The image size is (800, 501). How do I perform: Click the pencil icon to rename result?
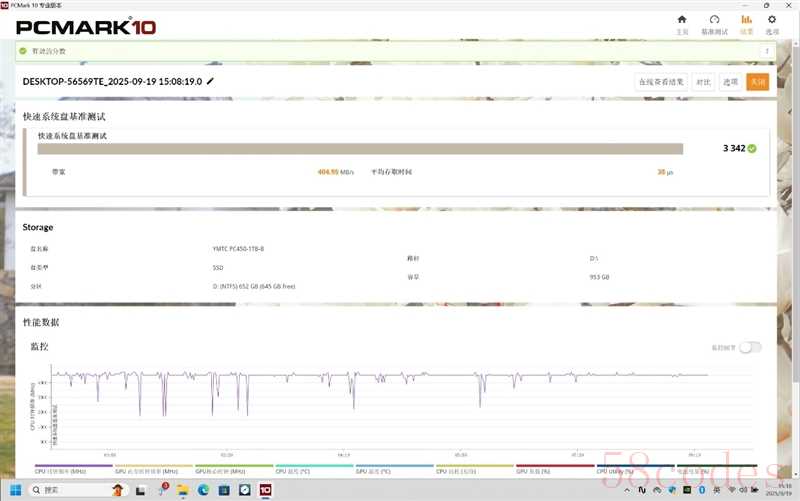click(x=210, y=81)
